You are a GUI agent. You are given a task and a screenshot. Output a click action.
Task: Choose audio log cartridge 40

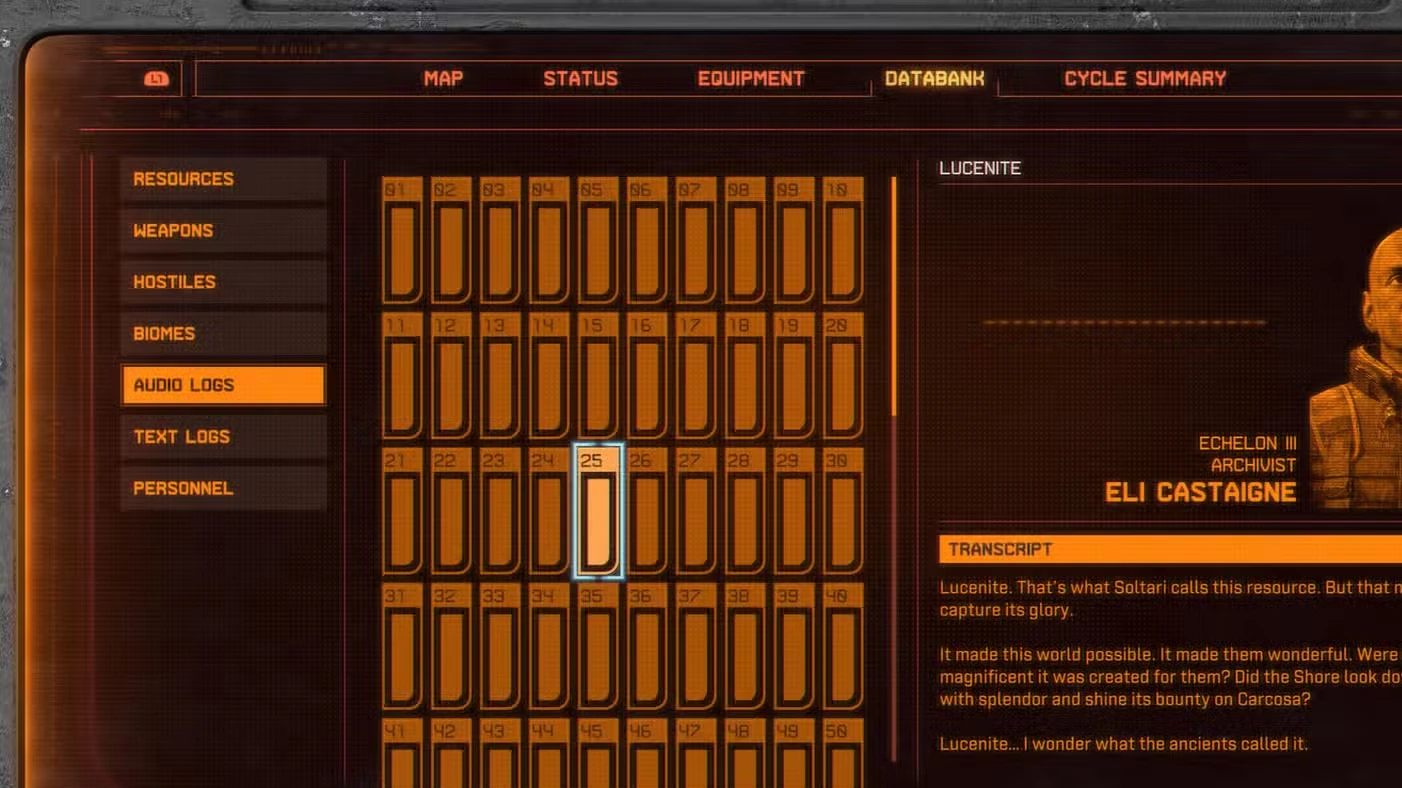tap(843, 646)
